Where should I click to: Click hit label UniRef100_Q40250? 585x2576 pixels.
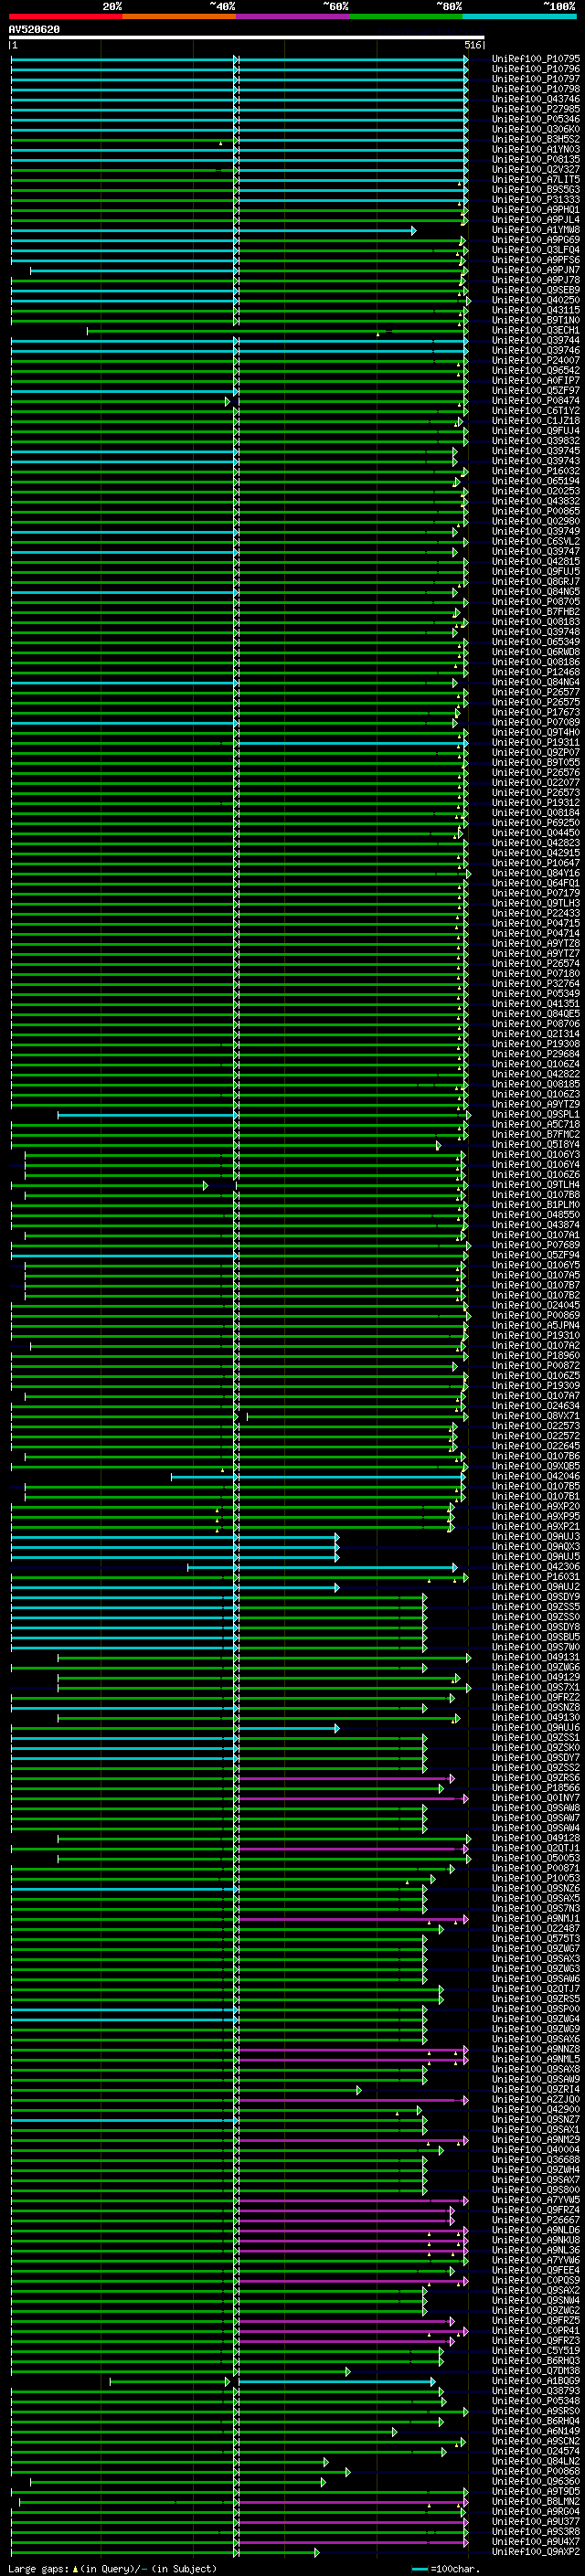[536, 300]
